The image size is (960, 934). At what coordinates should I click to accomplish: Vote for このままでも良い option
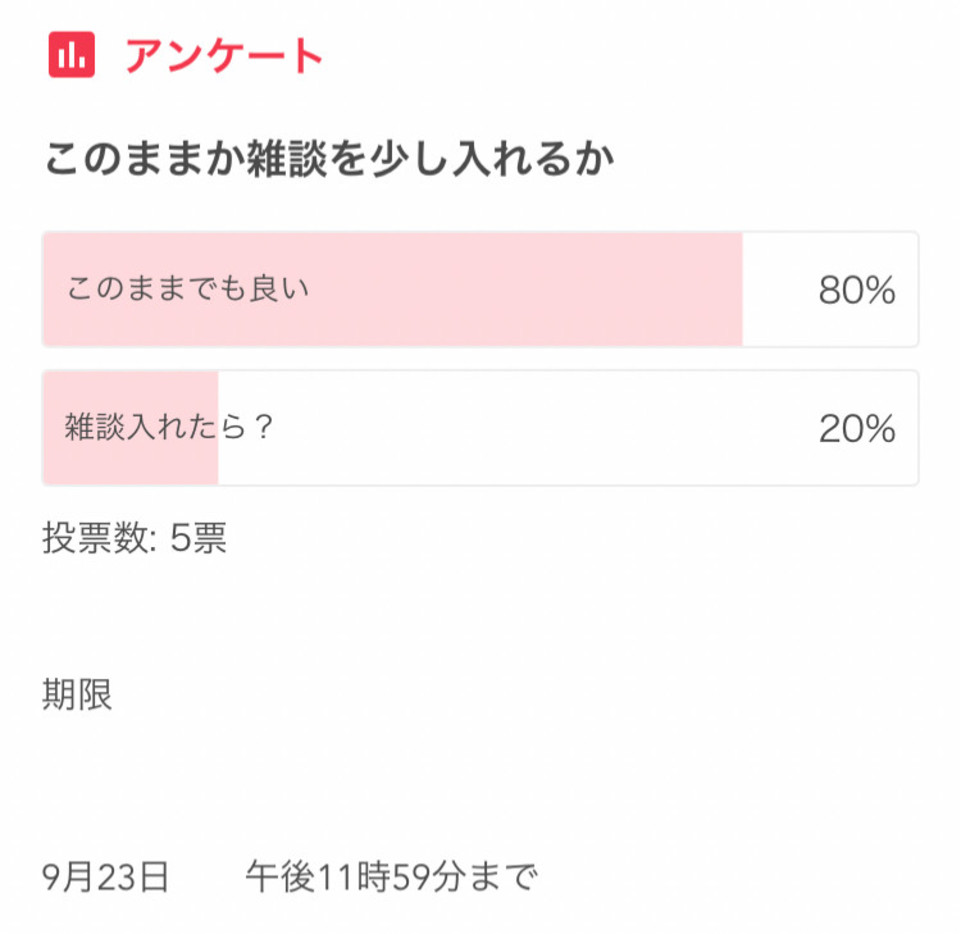click(x=481, y=290)
